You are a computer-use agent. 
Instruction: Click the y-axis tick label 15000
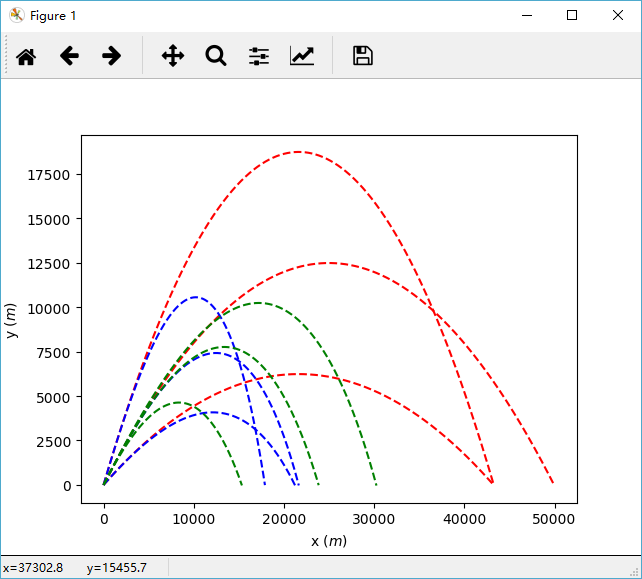(x=49, y=220)
